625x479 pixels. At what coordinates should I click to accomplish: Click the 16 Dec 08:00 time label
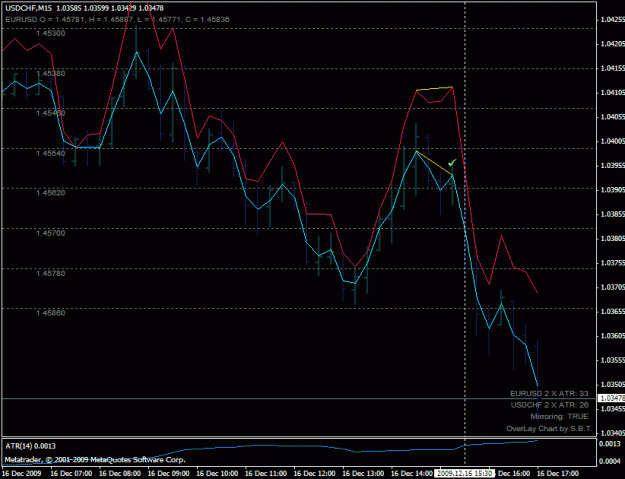[120, 473]
